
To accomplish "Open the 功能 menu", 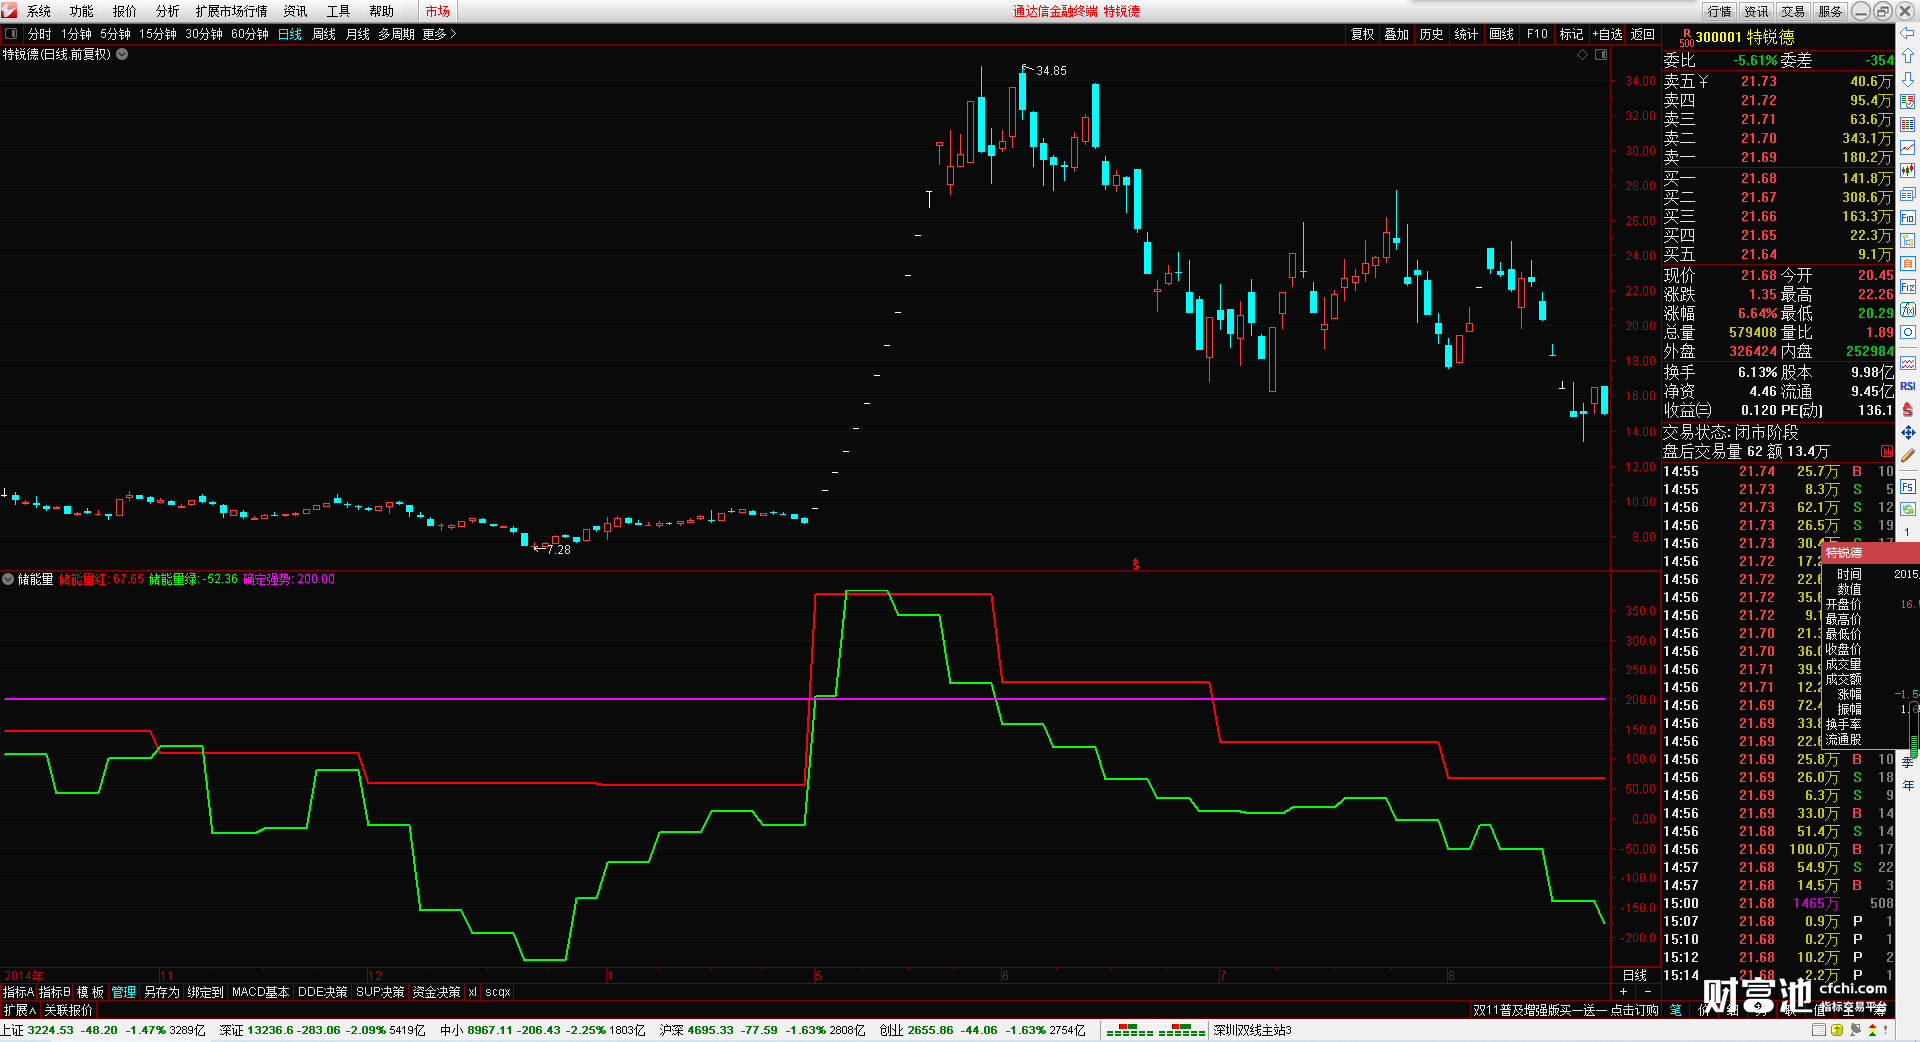I will click(x=81, y=11).
